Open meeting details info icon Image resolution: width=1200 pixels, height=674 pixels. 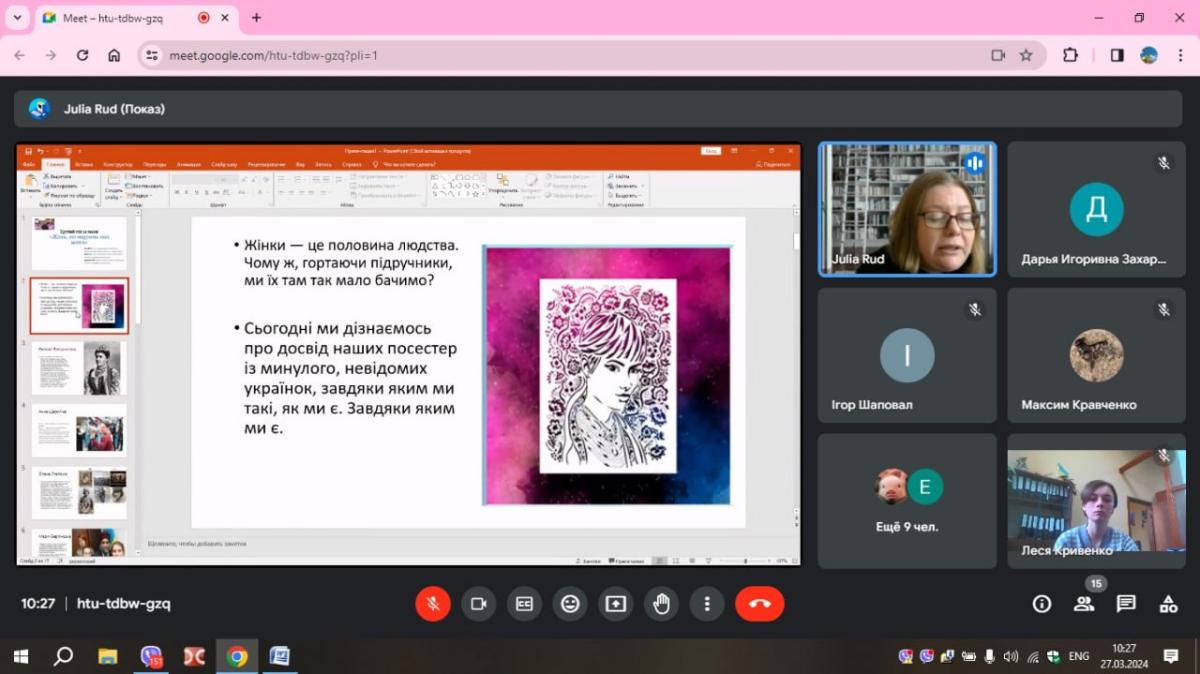tap(1042, 604)
